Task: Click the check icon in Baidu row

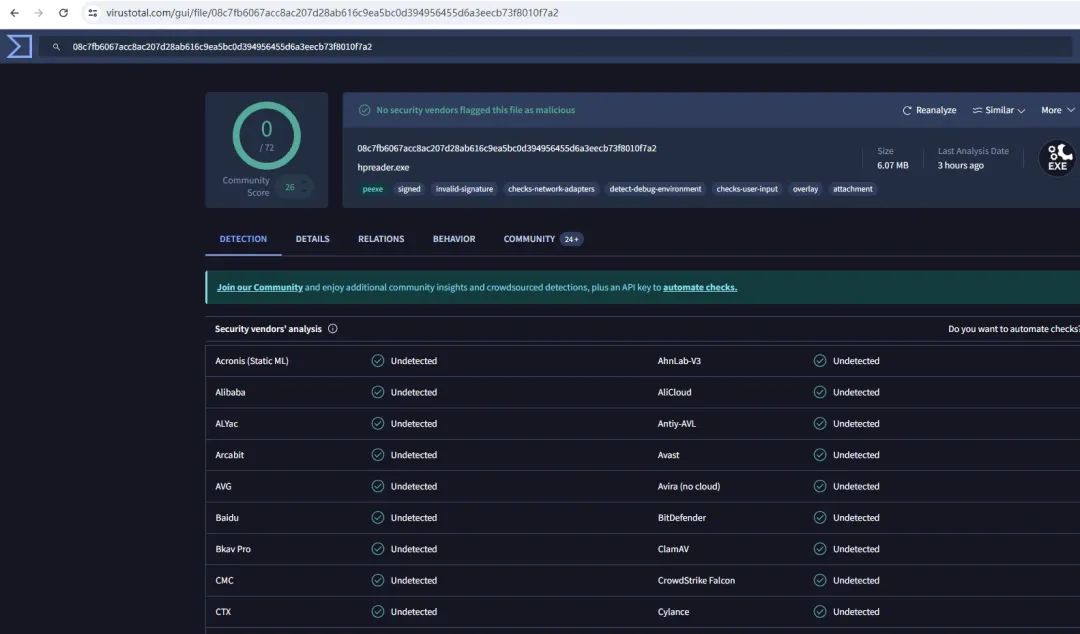Action: 377,518
